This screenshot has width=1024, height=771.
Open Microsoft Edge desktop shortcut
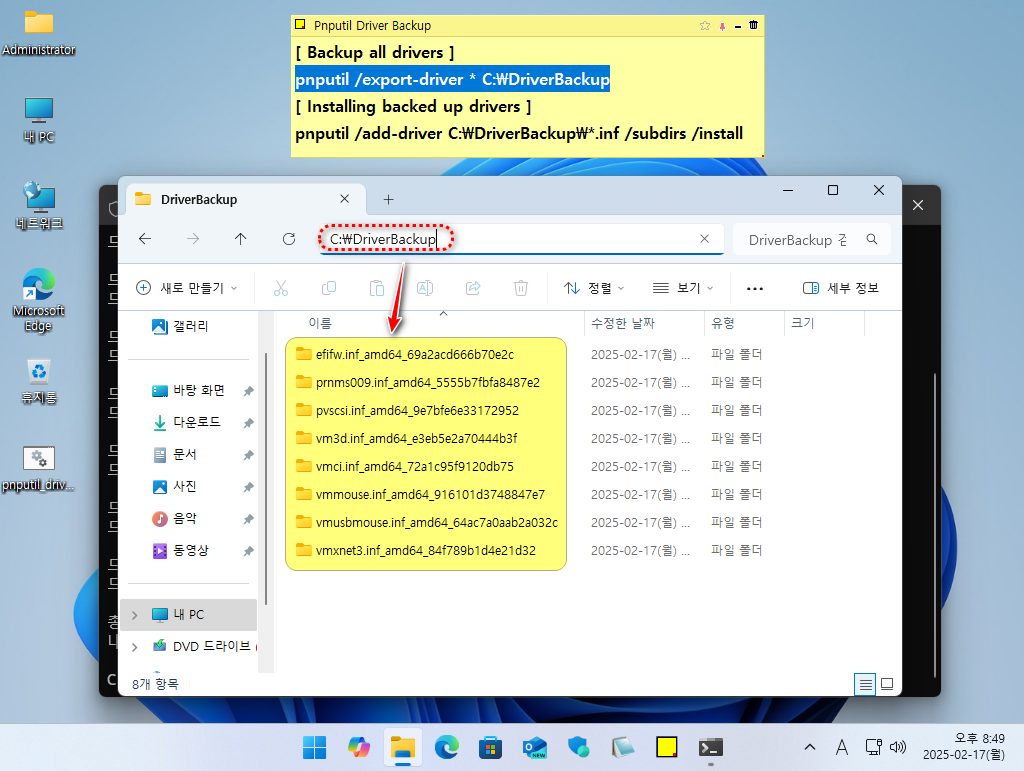tap(39, 300)
